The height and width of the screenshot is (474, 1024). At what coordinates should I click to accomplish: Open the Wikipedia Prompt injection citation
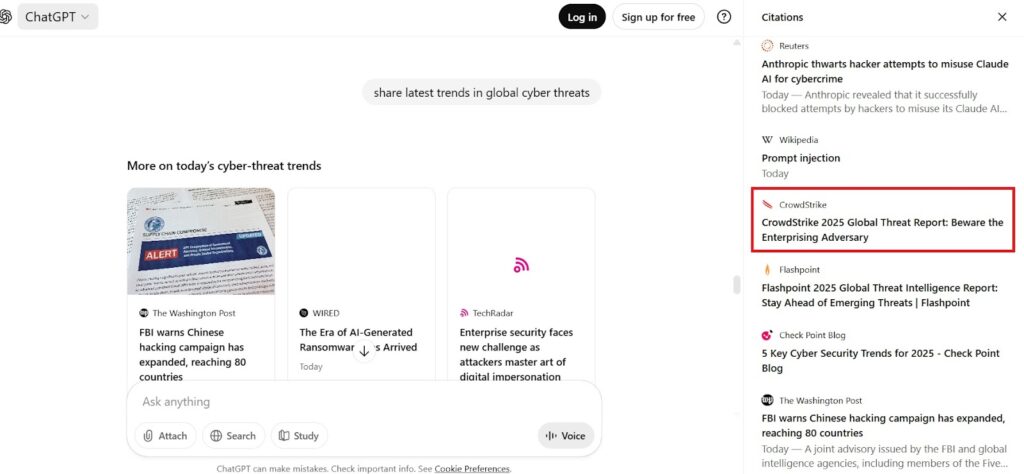pos(885,157)
